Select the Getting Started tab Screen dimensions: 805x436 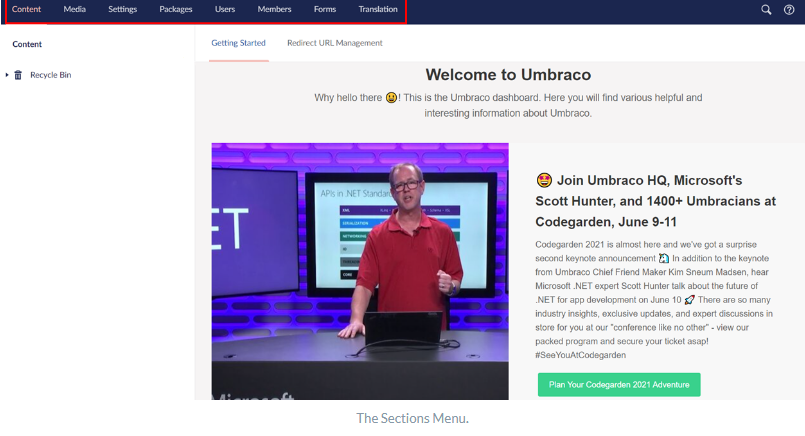click(238, 43)
